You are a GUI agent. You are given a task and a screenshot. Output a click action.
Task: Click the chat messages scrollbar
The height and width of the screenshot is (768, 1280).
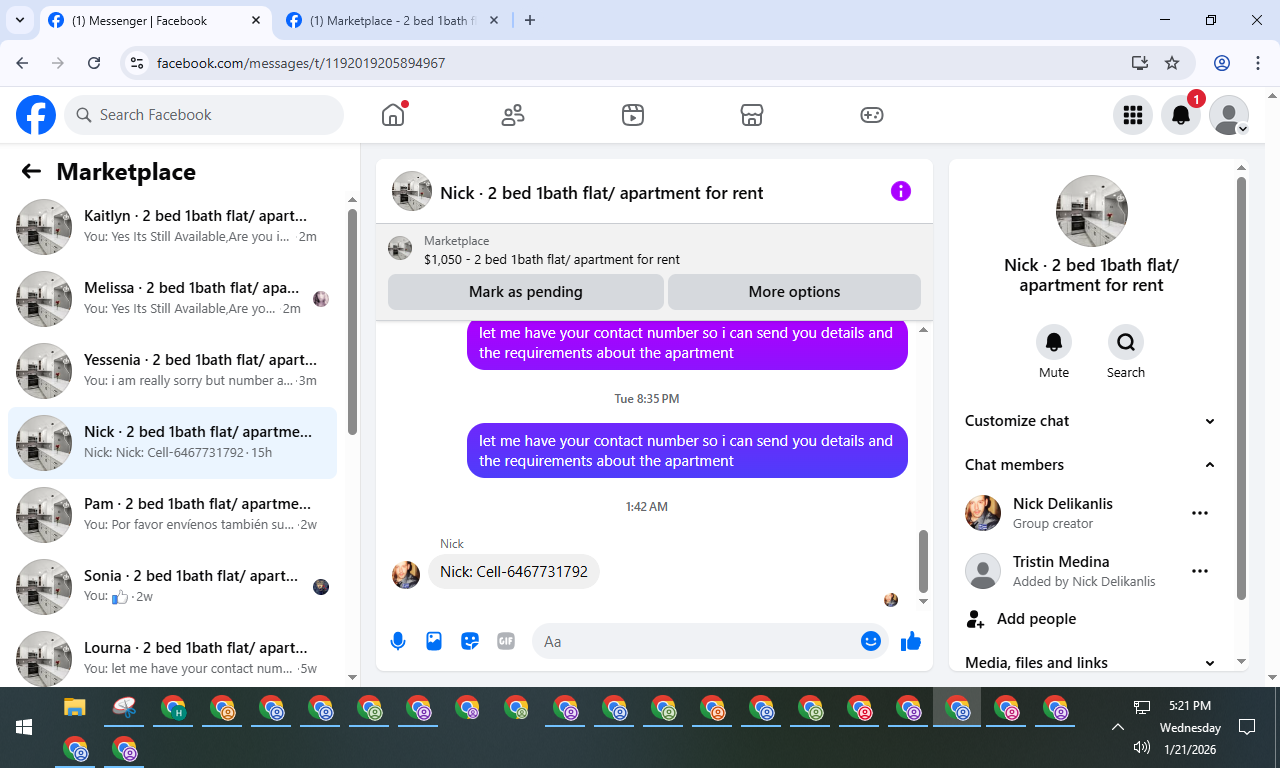(923, 561)
